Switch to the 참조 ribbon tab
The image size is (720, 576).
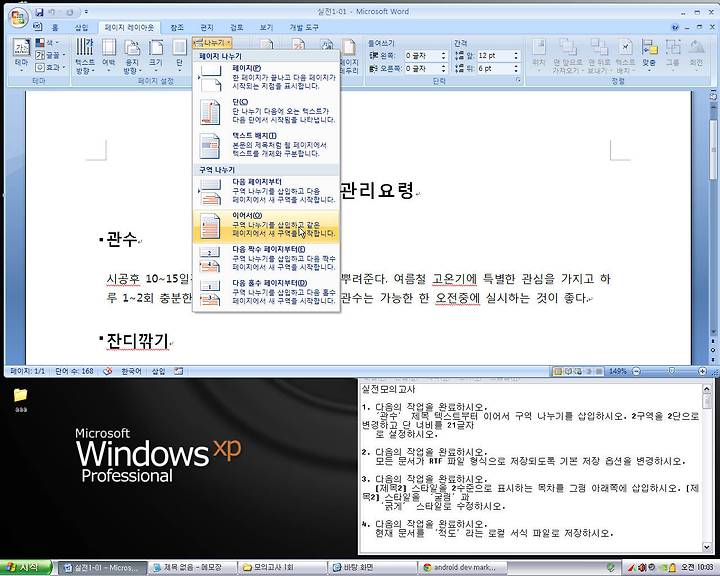[177, 28]
